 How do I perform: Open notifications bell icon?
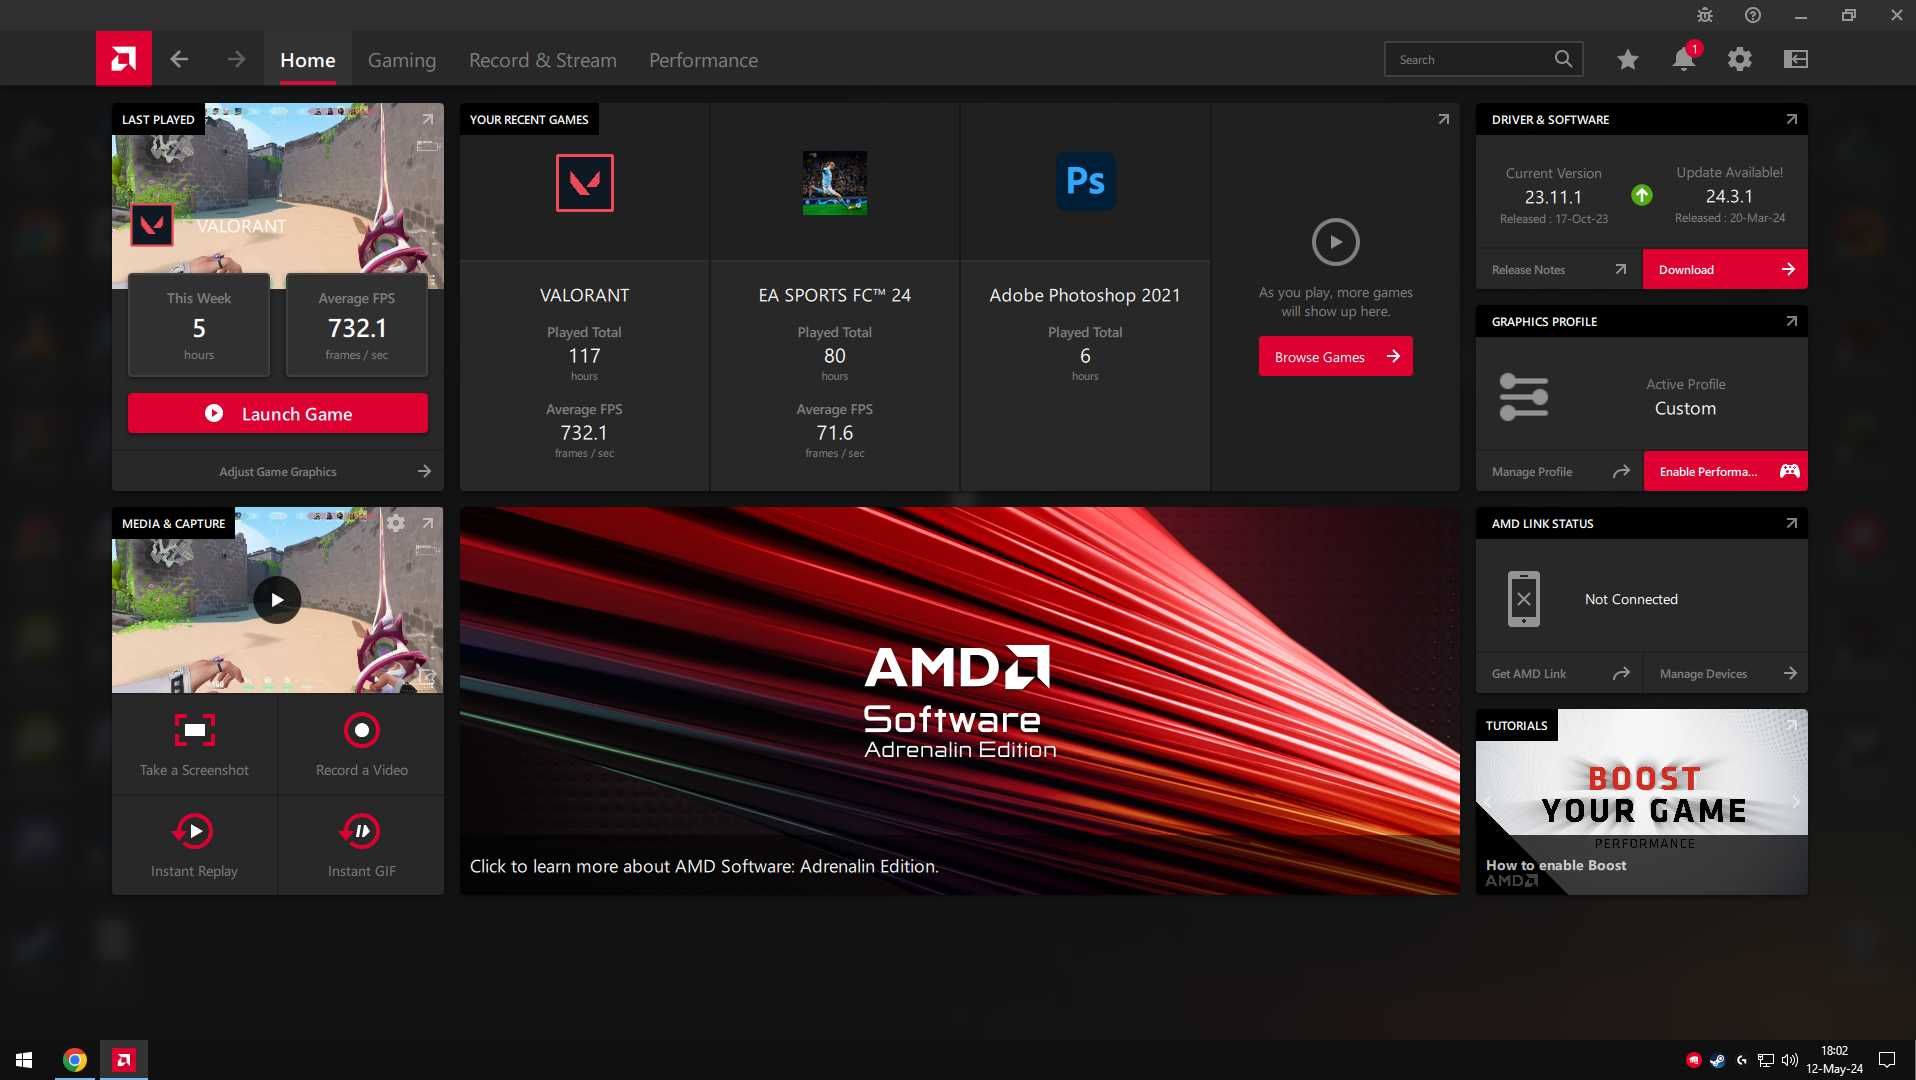click(1684, 60)
